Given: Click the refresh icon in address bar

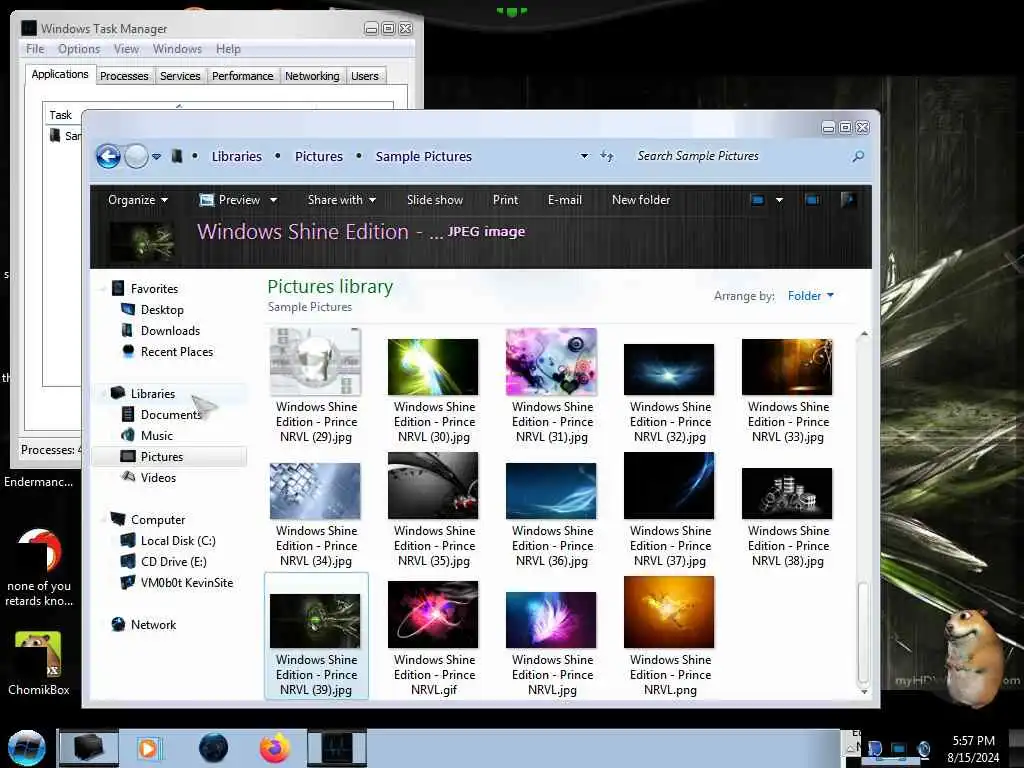Looking at the screenshot, I should [607, 156].
